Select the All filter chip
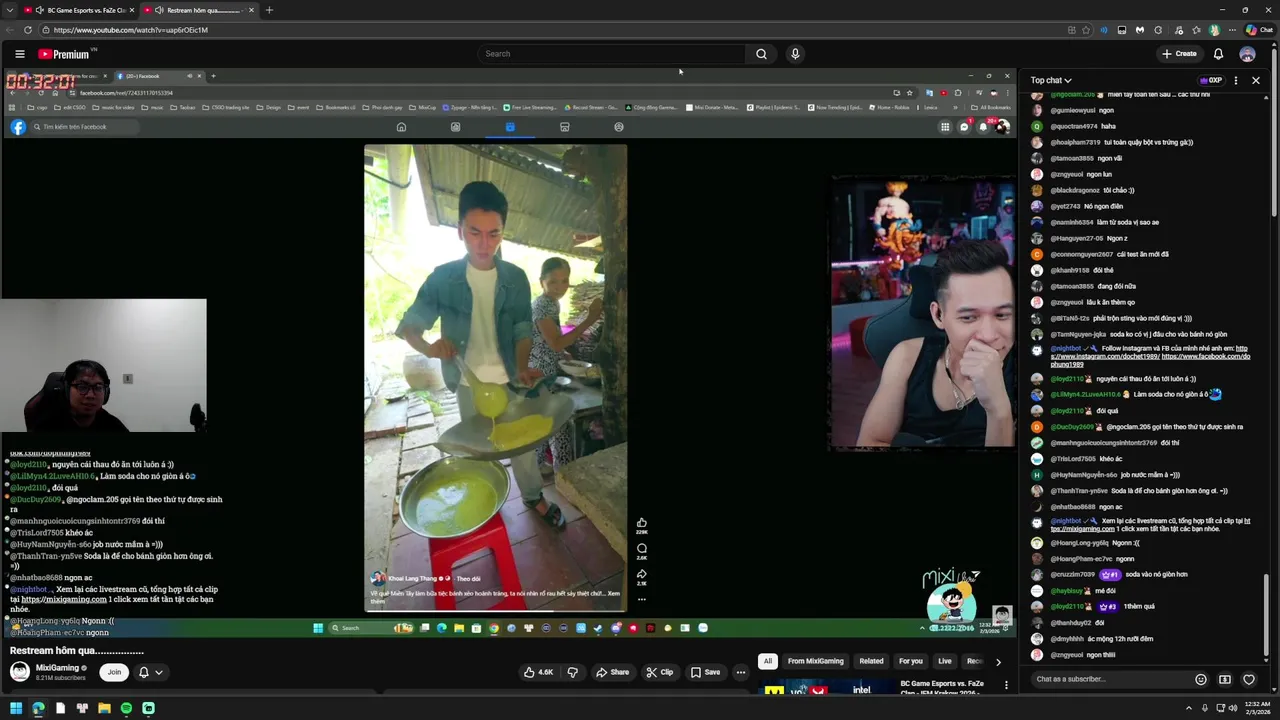Viewport: 1280px width, 720px height. [x=768, y=661]
